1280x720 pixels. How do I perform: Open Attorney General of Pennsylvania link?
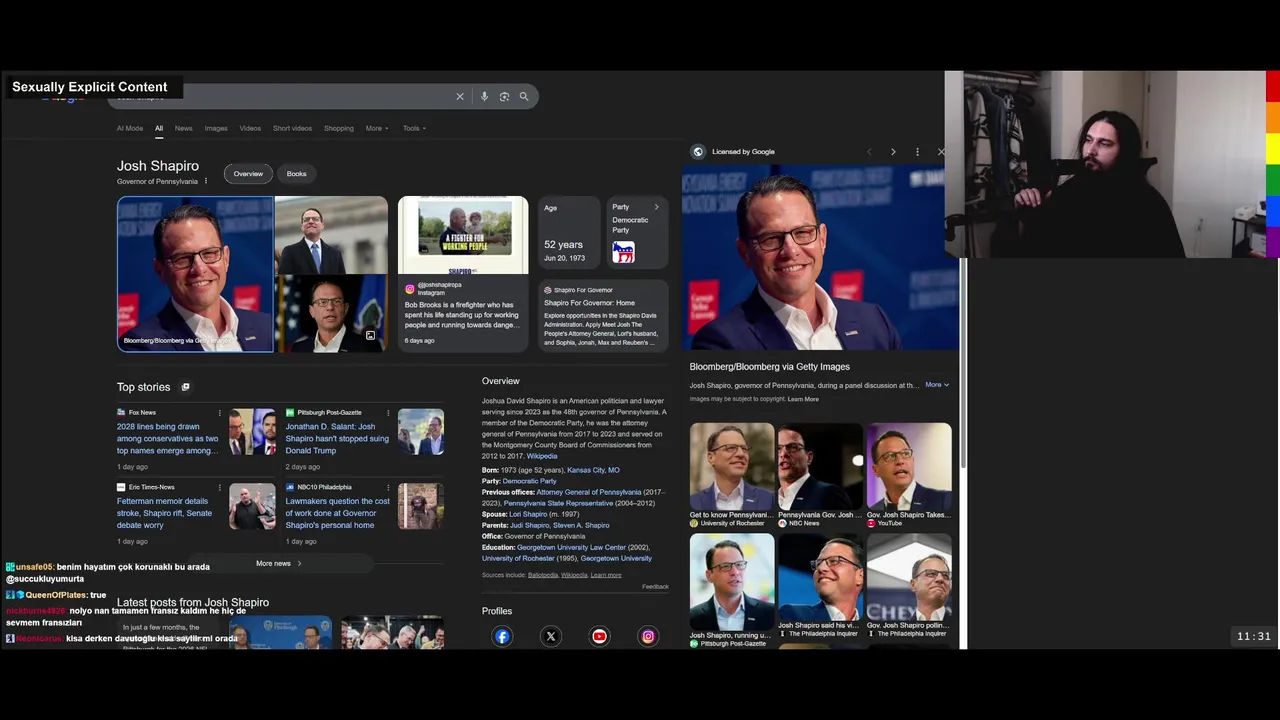[588, 492]
